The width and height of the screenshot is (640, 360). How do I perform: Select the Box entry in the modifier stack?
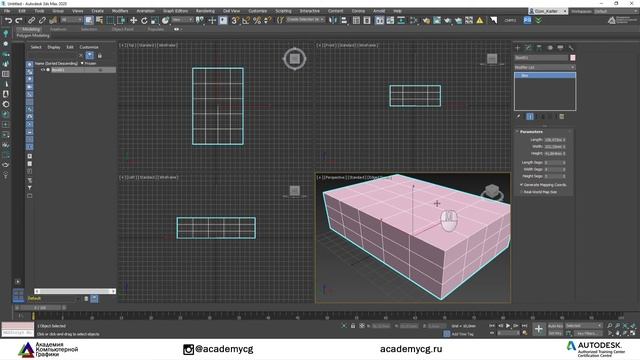click(545, 76)
